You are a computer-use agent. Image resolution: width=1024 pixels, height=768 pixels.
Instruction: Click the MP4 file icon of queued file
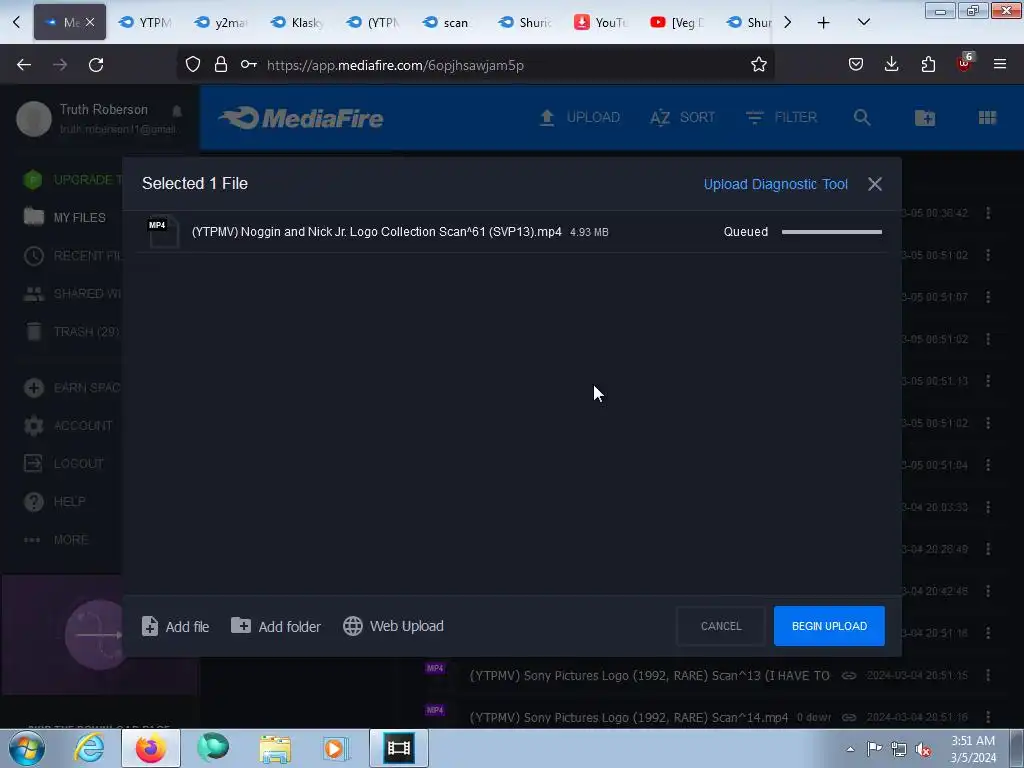(163, 232)
